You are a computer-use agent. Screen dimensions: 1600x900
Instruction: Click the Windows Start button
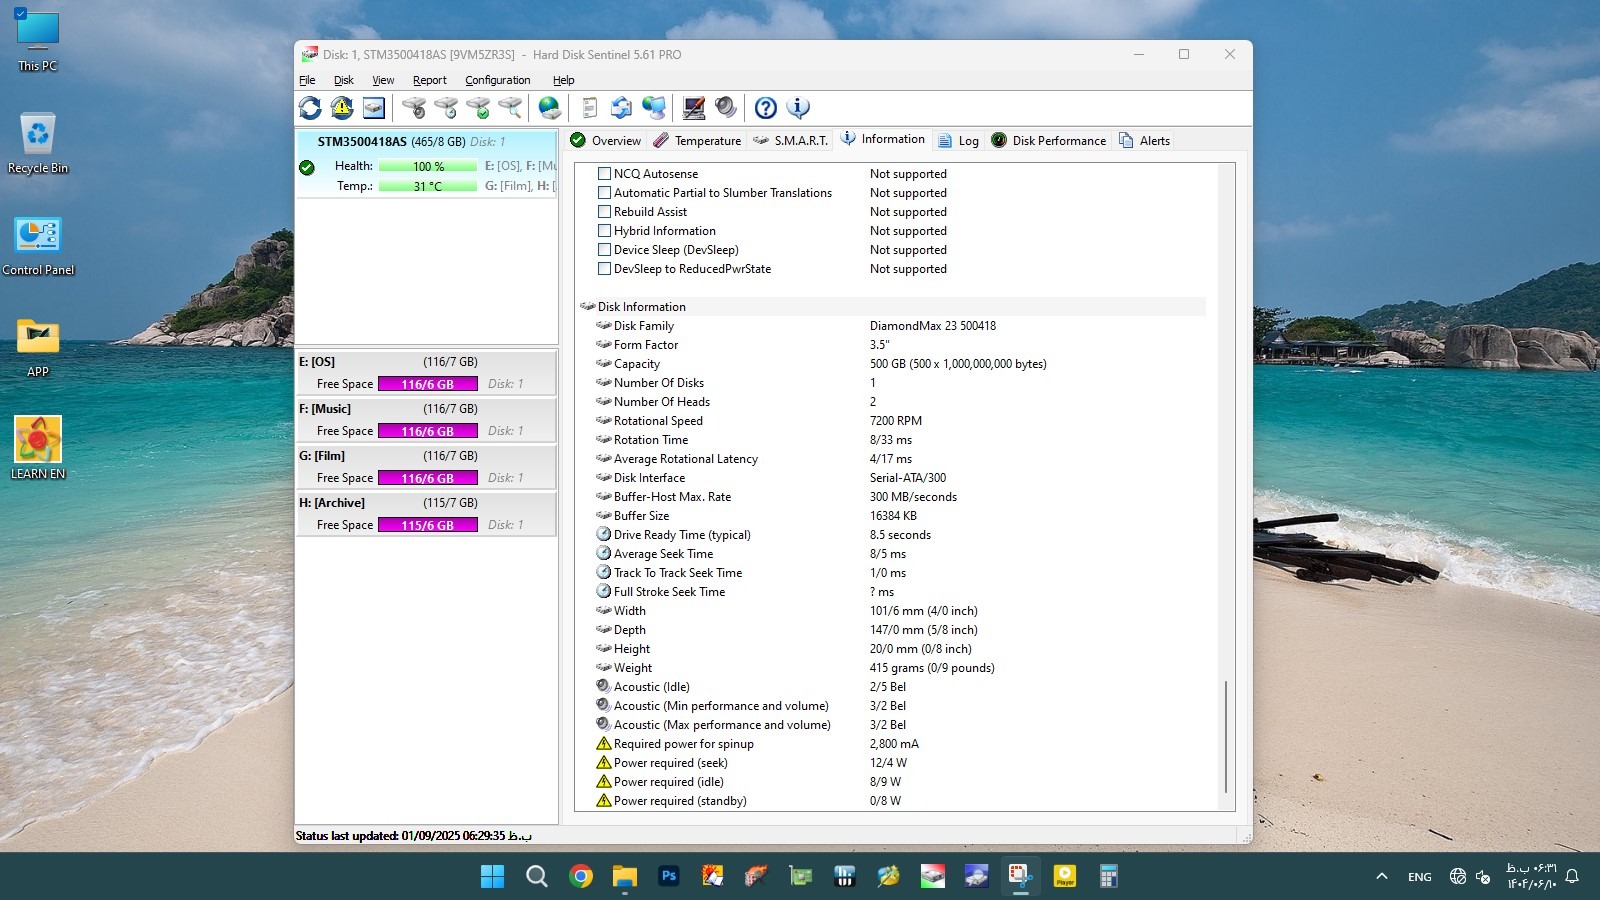(x=492, y=877)
